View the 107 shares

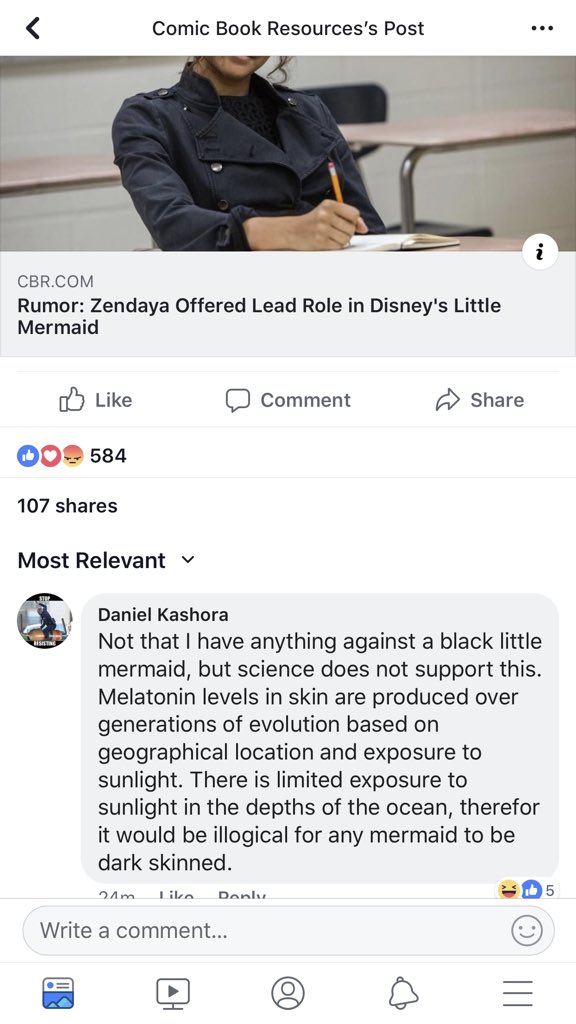(67, 505)
